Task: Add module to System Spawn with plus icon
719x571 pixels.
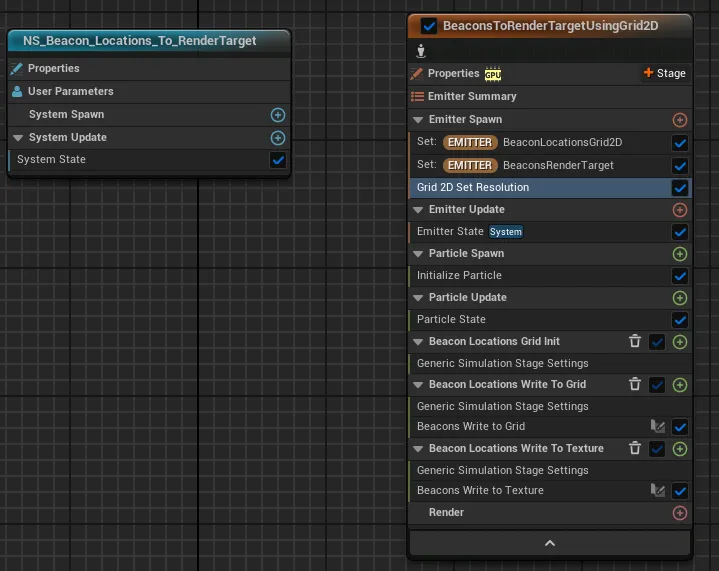Action: 277,115
